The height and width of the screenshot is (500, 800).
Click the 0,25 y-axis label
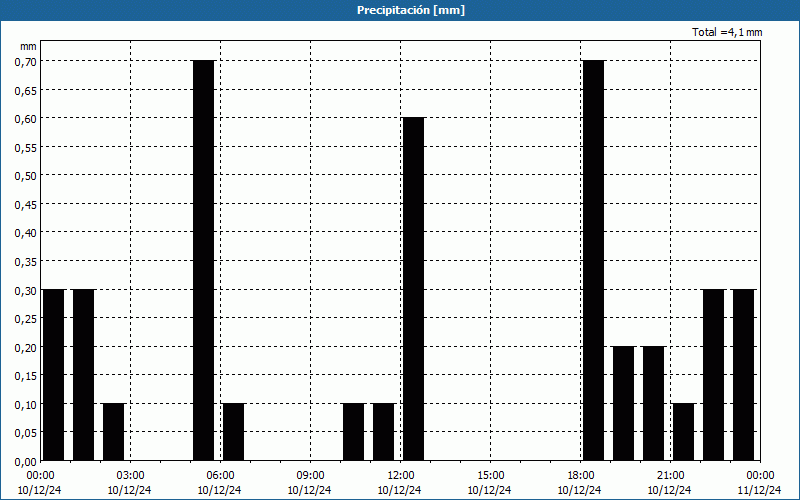click(x=26, y=318)
